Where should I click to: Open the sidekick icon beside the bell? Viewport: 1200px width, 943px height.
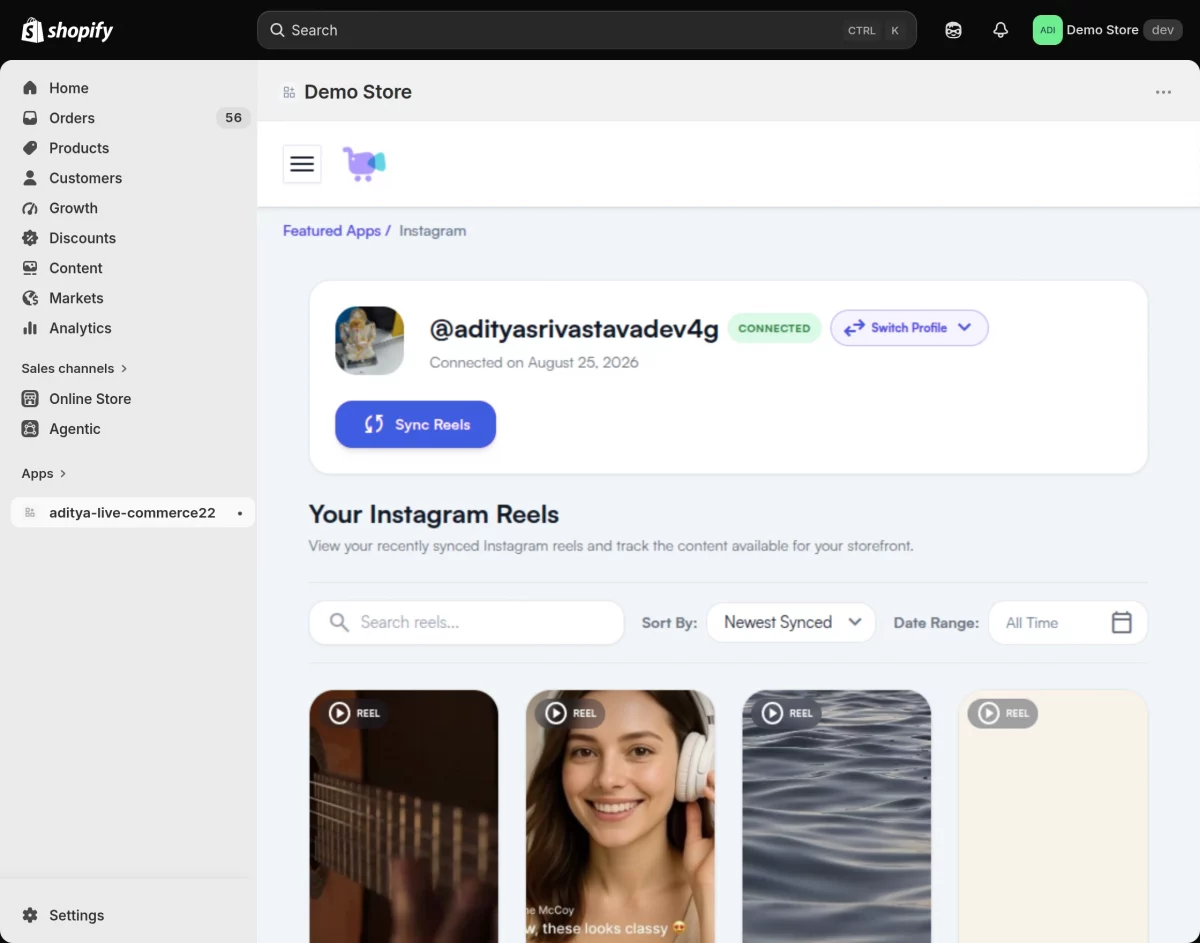pos(953,30)
